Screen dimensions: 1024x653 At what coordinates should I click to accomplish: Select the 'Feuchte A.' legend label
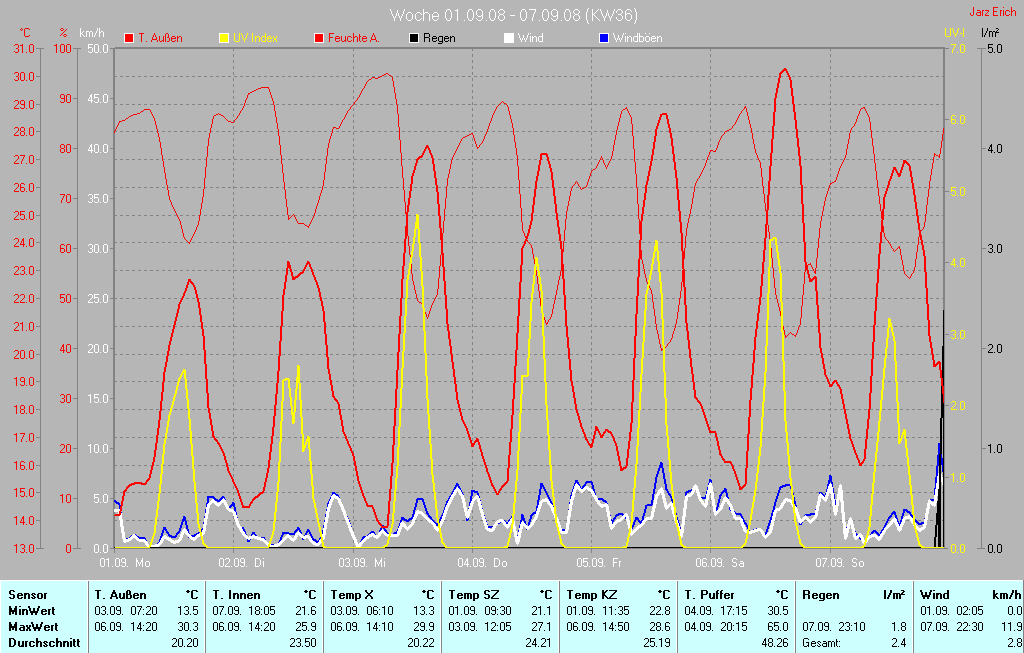coord(353,38)
